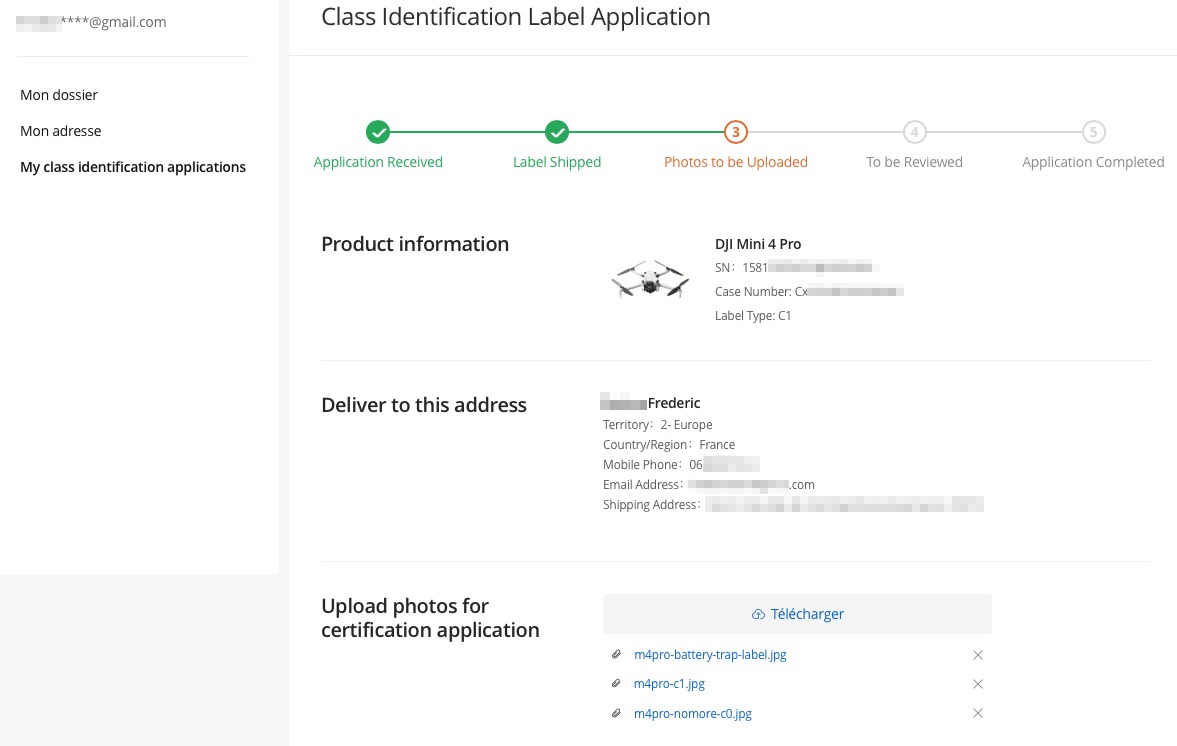Click the Label Type: C1 text

point(753,316)
